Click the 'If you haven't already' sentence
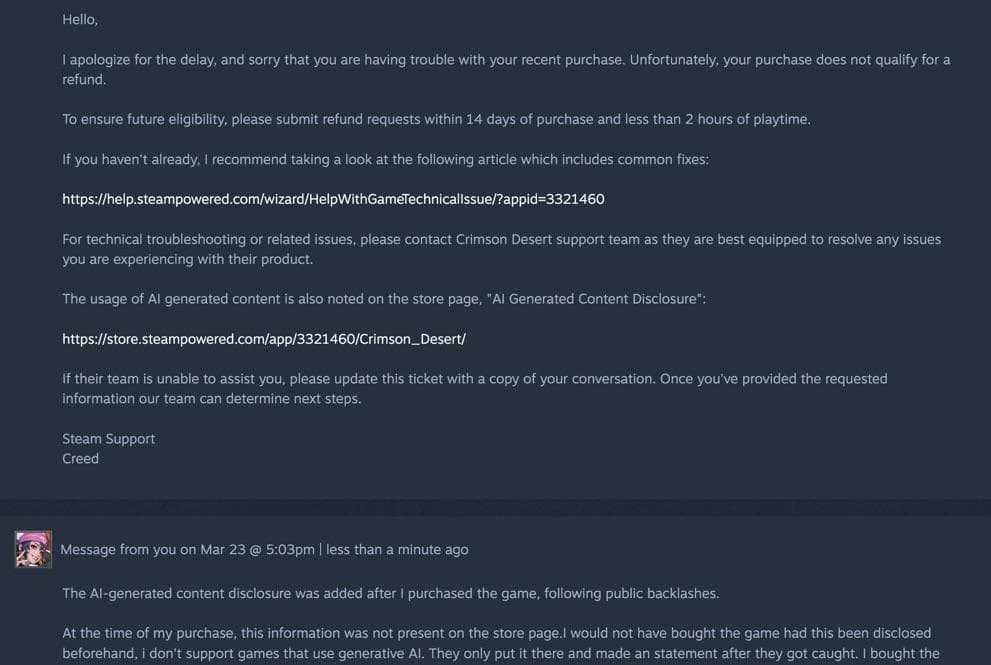The width and height of the screenshot is (991, 665). [385, 159]
